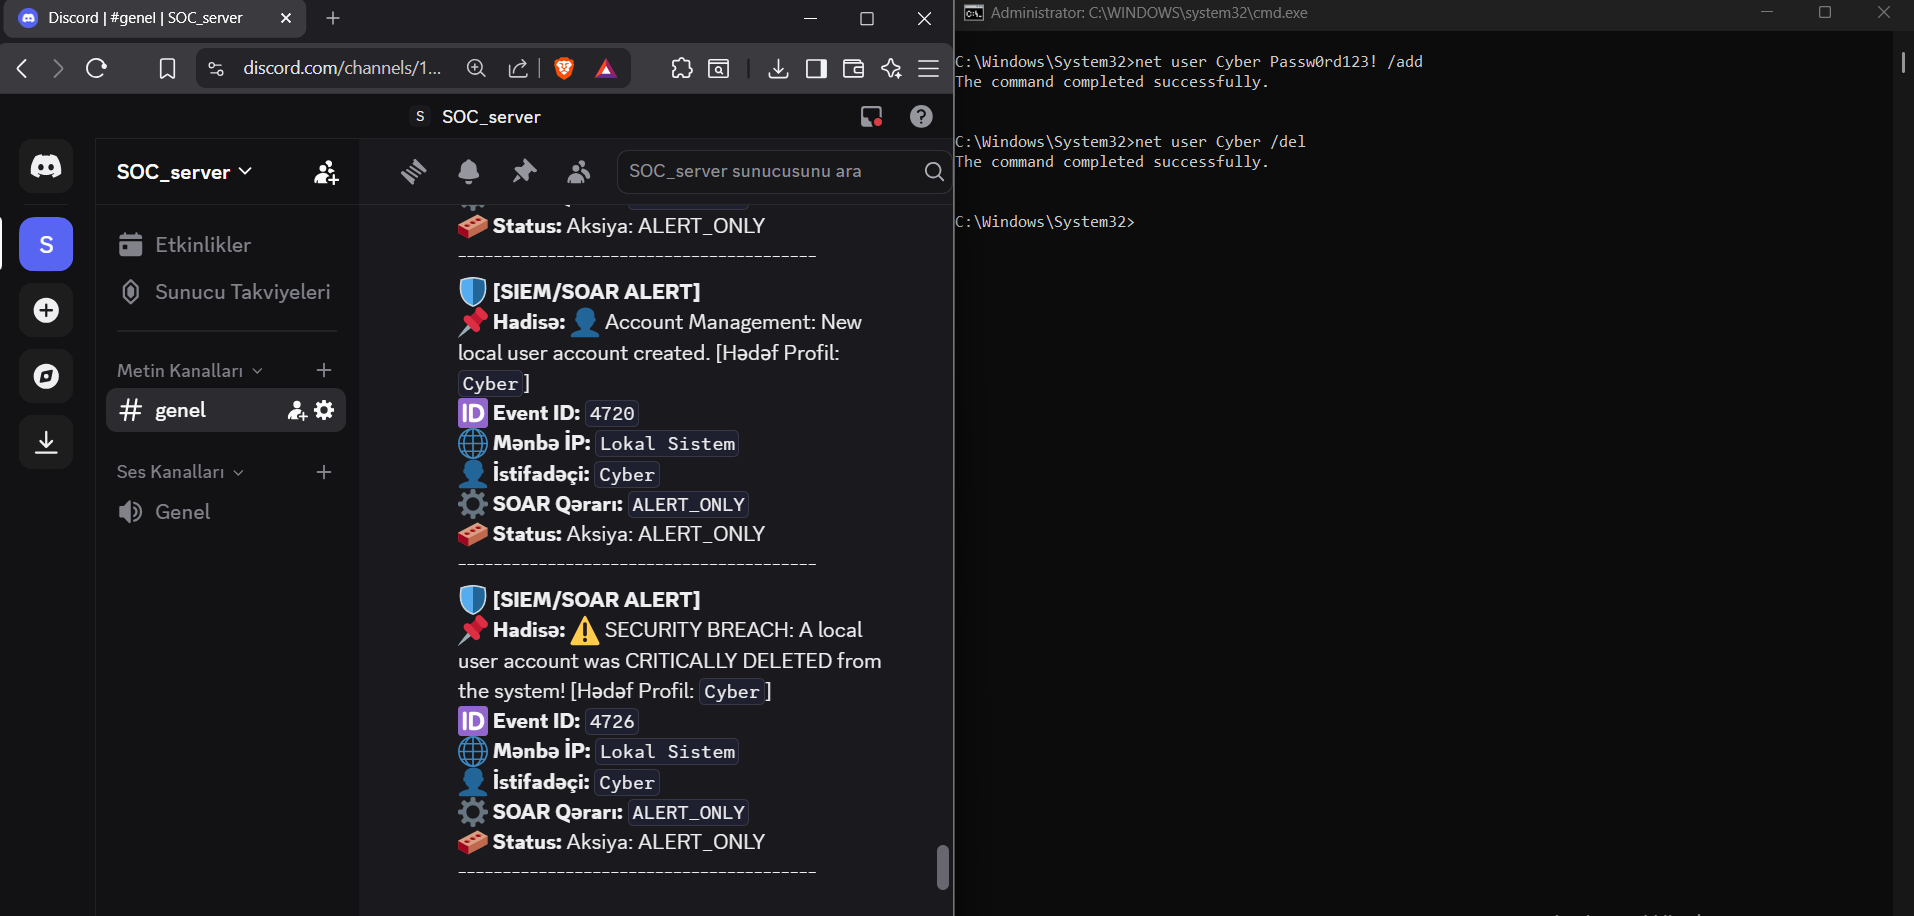The width and height of the screenshot is (1914, 916).
Task: Click the Password123 add command in cmd
Action: click(1189, 62)
